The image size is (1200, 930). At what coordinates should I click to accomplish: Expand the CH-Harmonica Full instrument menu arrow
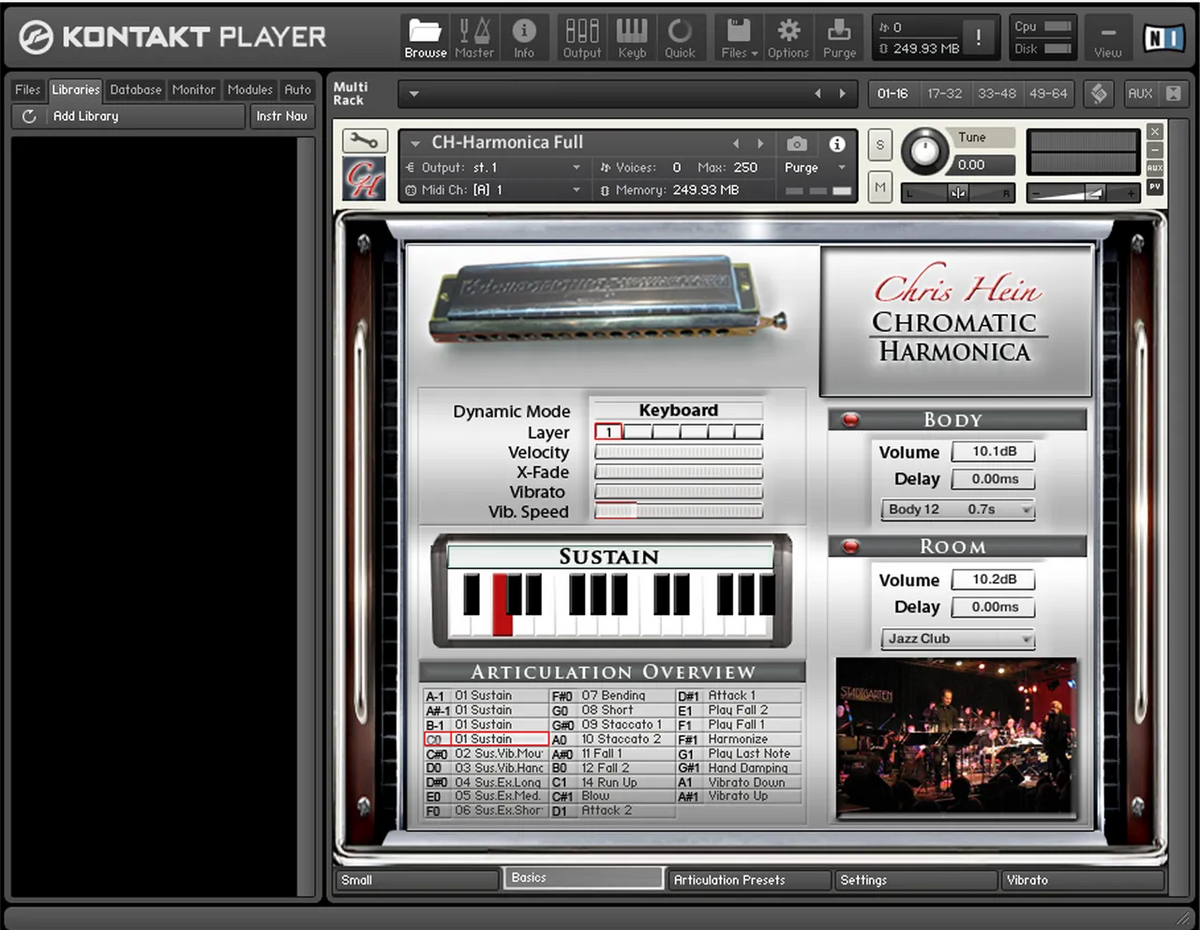click(x=414, y=144)
